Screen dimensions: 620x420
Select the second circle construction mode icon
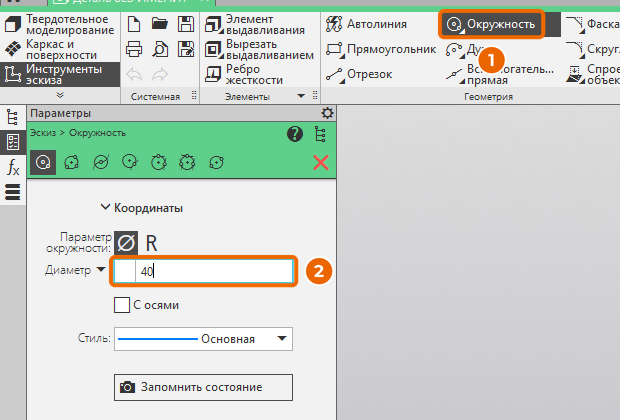tap(72, 162)
